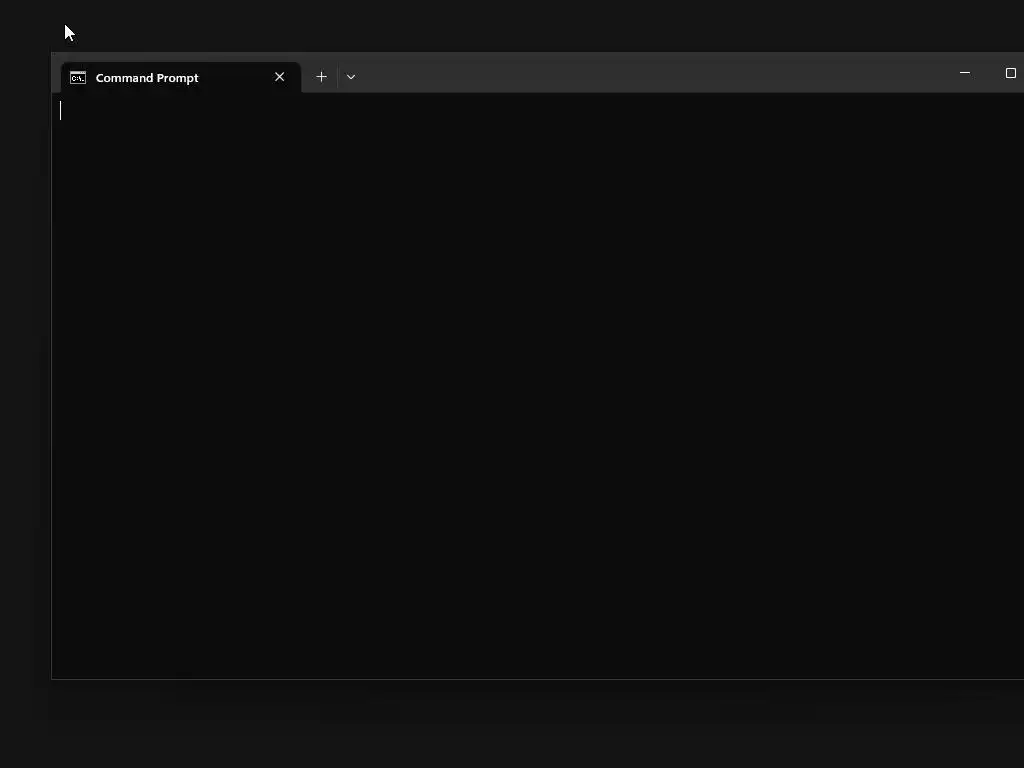Close the Command Prompt tab
1024x768 pixels.
click(280, 77)
